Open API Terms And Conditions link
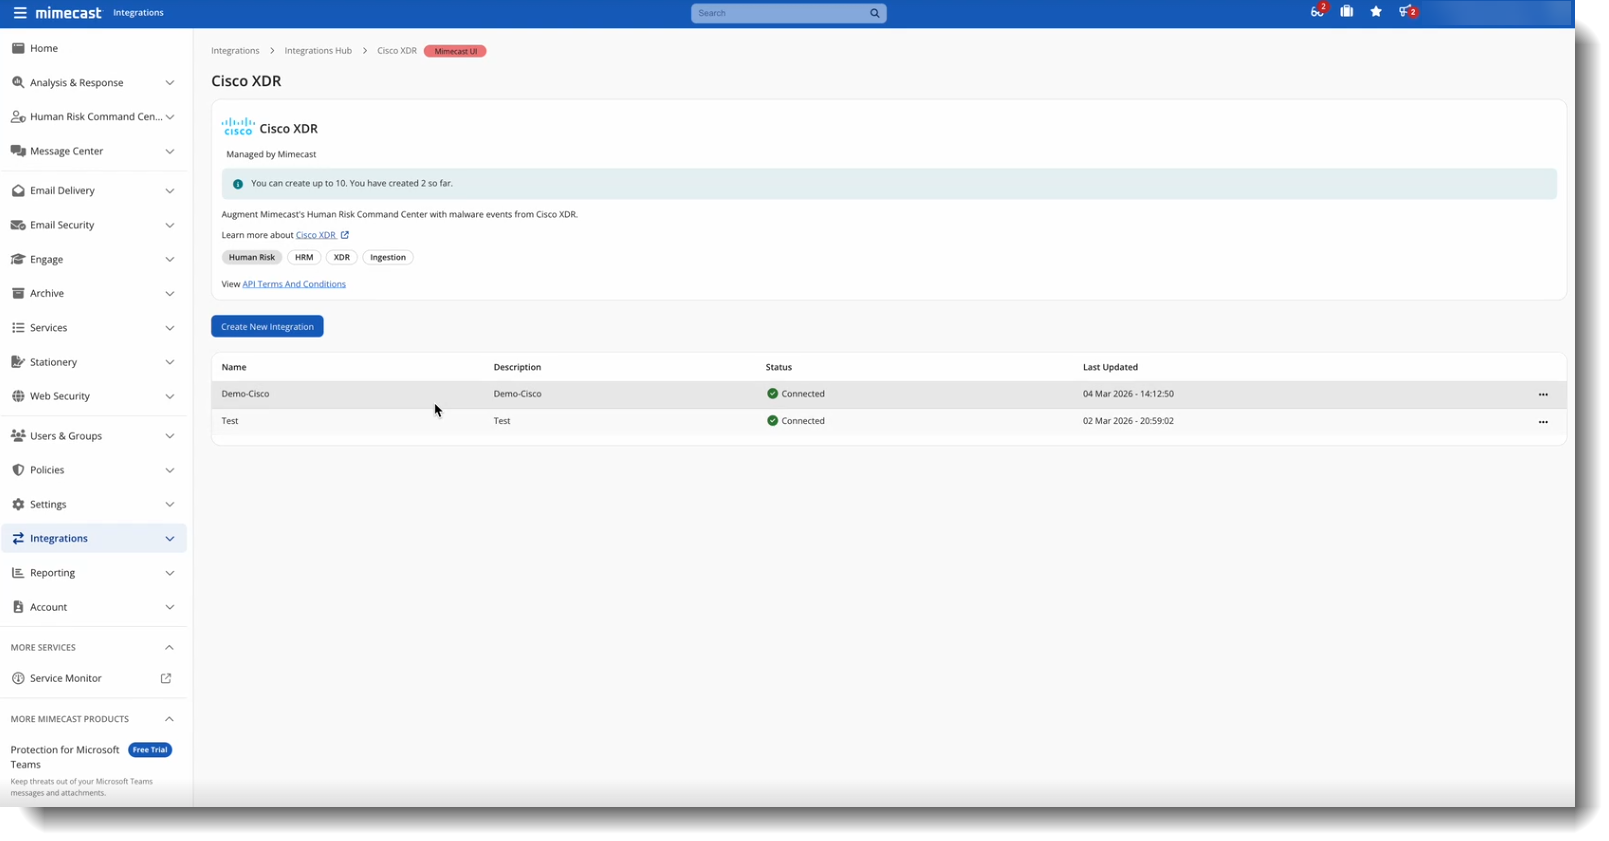The height and width of the screenshot is (841, 1609). 294,284
